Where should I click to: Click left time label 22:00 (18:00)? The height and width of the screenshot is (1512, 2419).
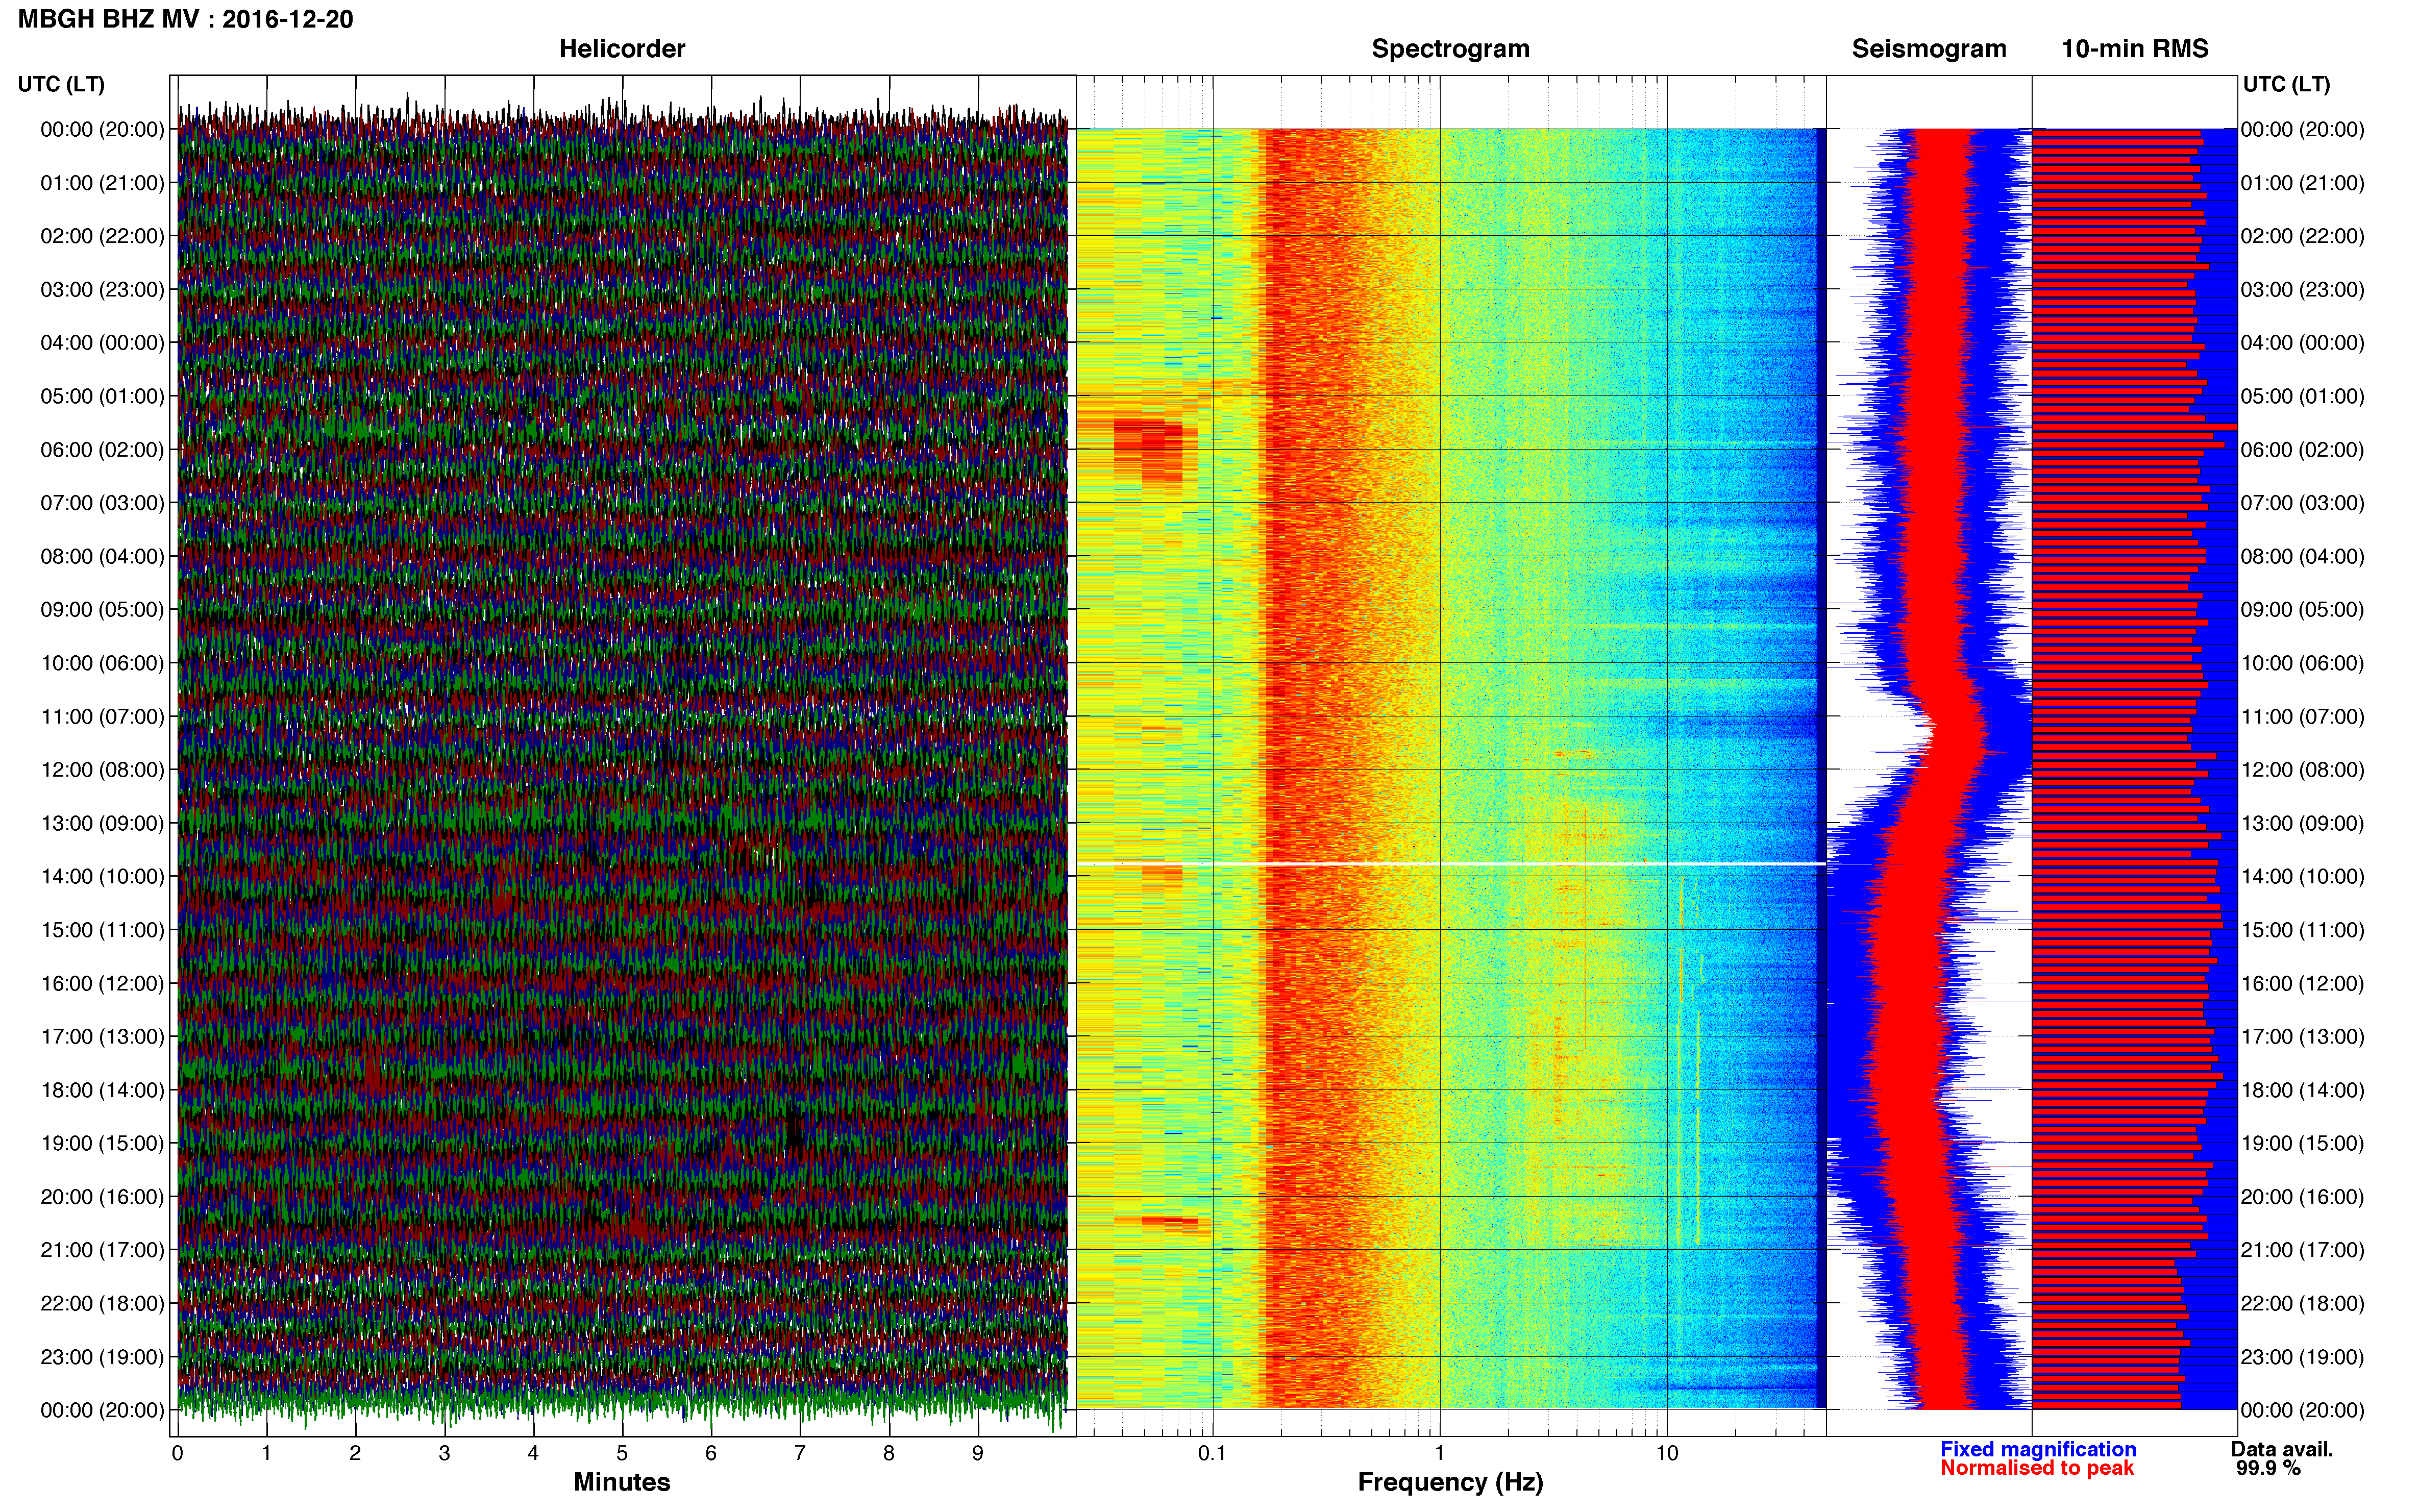(102, 1303)
